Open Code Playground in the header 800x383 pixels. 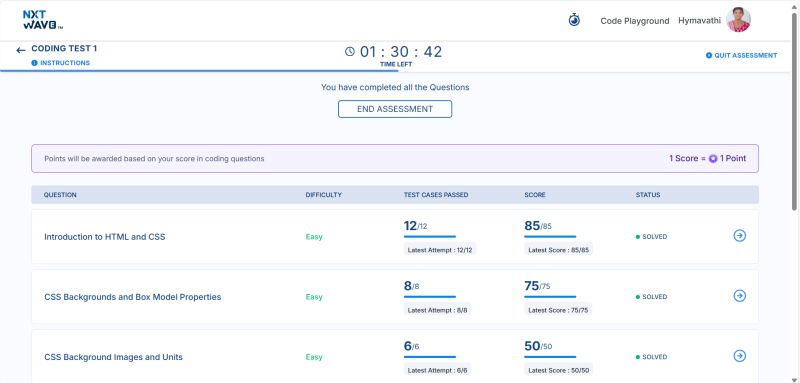click(635, 21)
